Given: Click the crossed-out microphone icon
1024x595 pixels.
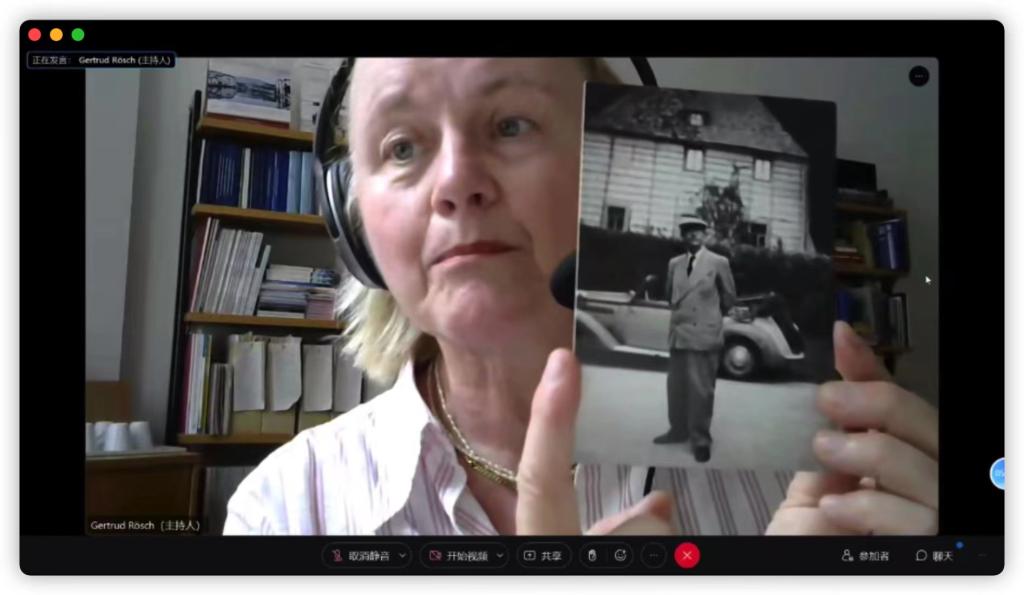Looking at the screenshot, I should (337, 556).
